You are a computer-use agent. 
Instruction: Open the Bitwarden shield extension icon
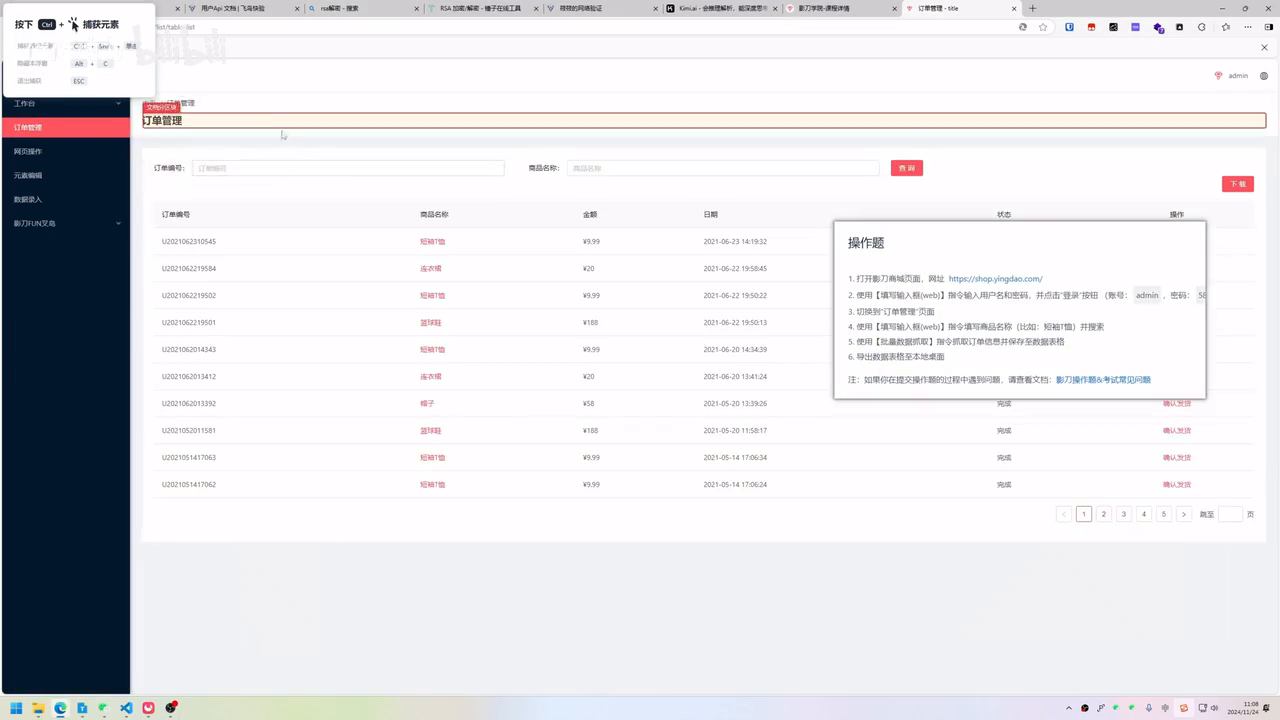tap(1069, 27)
